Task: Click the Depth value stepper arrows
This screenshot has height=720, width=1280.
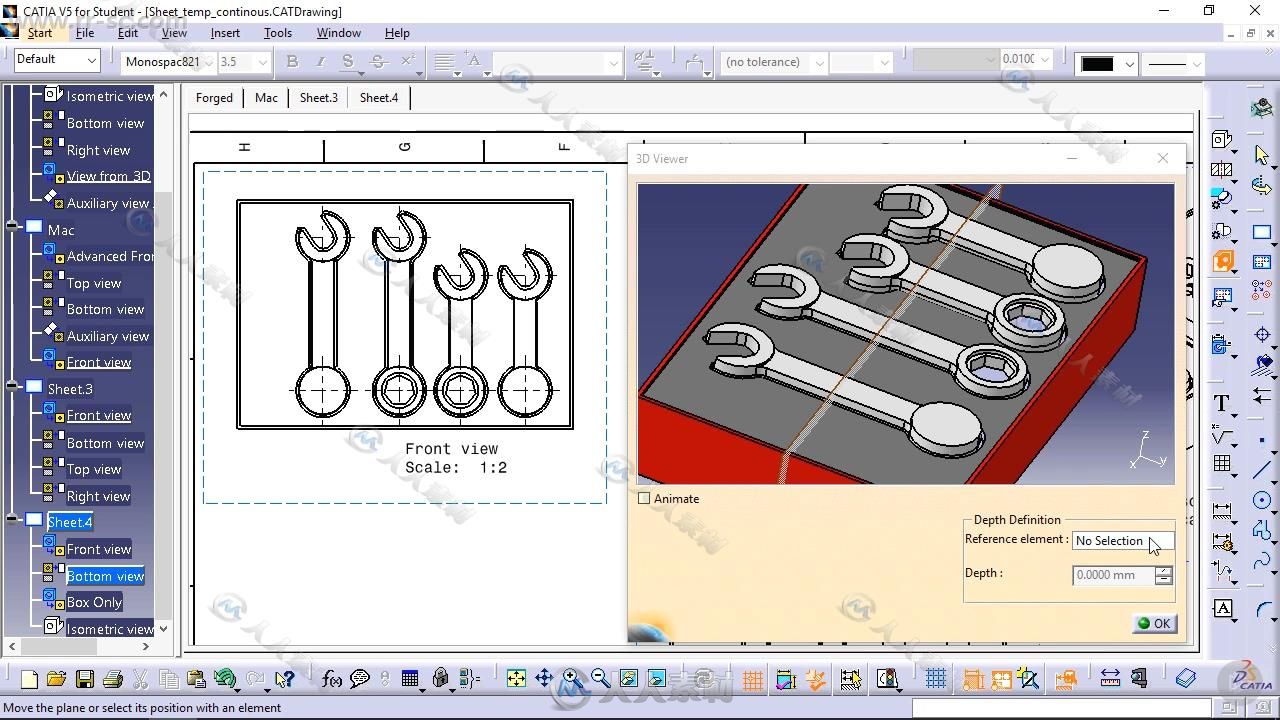Action: (x=1163, y=575)
